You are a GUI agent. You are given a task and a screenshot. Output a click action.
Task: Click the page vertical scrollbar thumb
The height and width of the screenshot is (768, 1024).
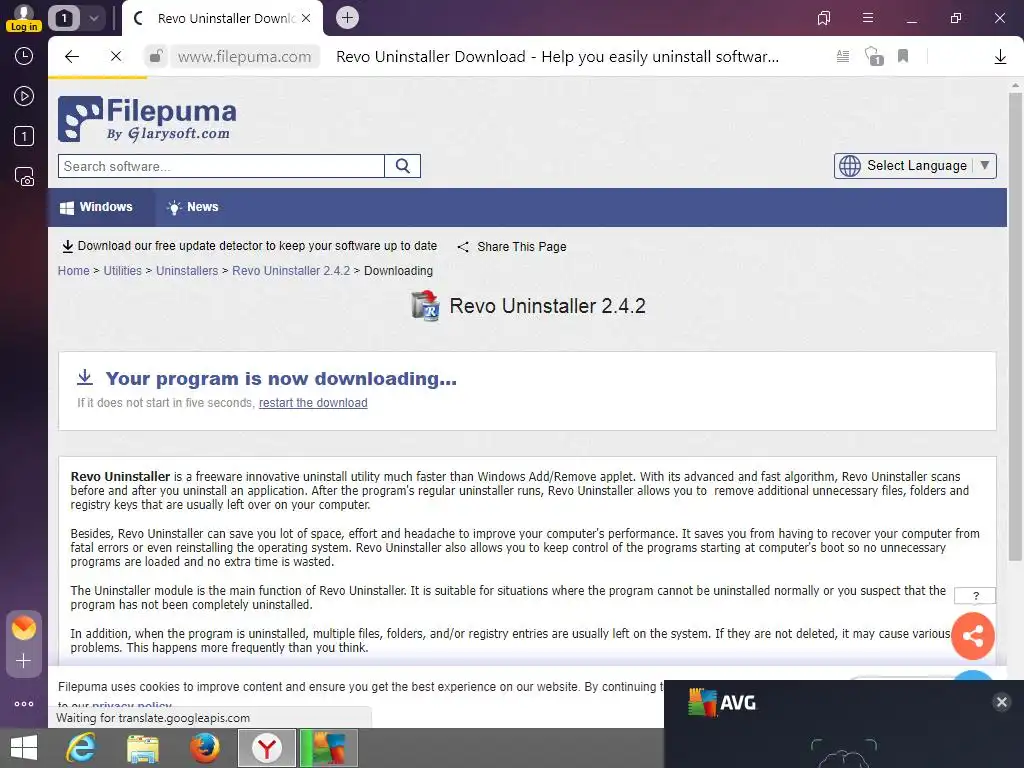tap(1015, 326)
